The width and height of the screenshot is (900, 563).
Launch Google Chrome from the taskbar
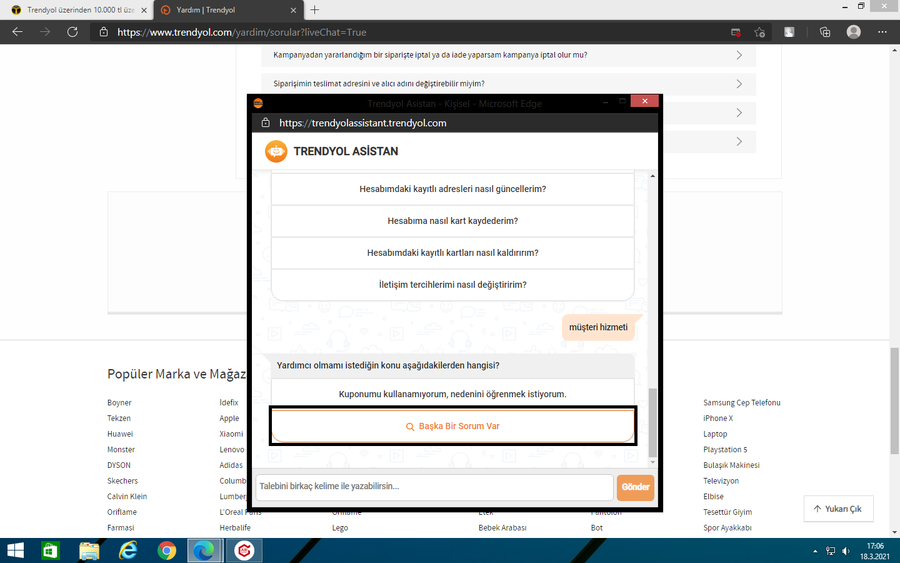point(166,551)
